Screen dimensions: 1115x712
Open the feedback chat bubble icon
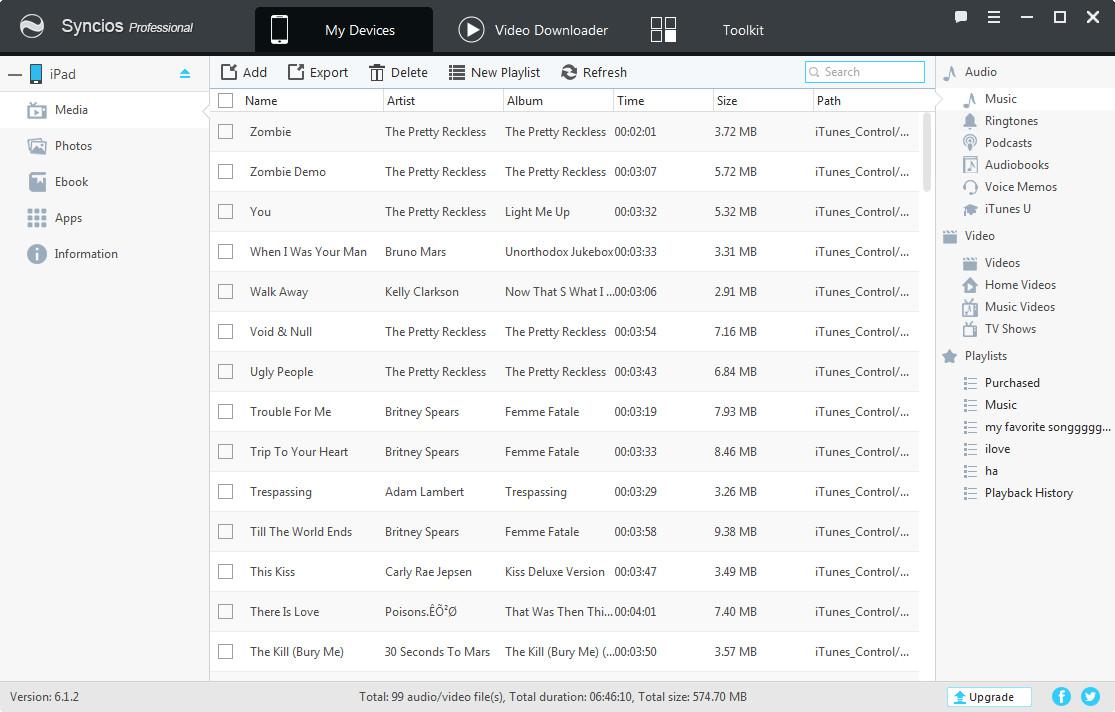click(961, 17)
